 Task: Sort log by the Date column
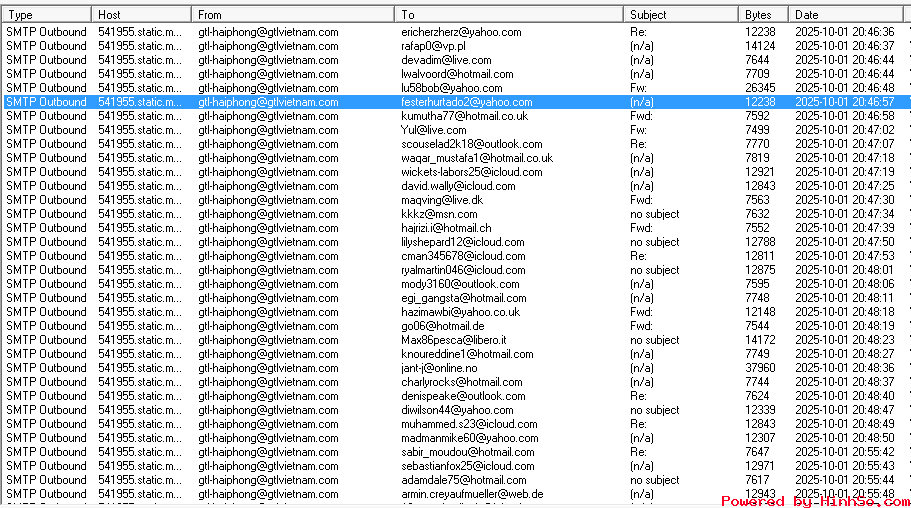848,15
